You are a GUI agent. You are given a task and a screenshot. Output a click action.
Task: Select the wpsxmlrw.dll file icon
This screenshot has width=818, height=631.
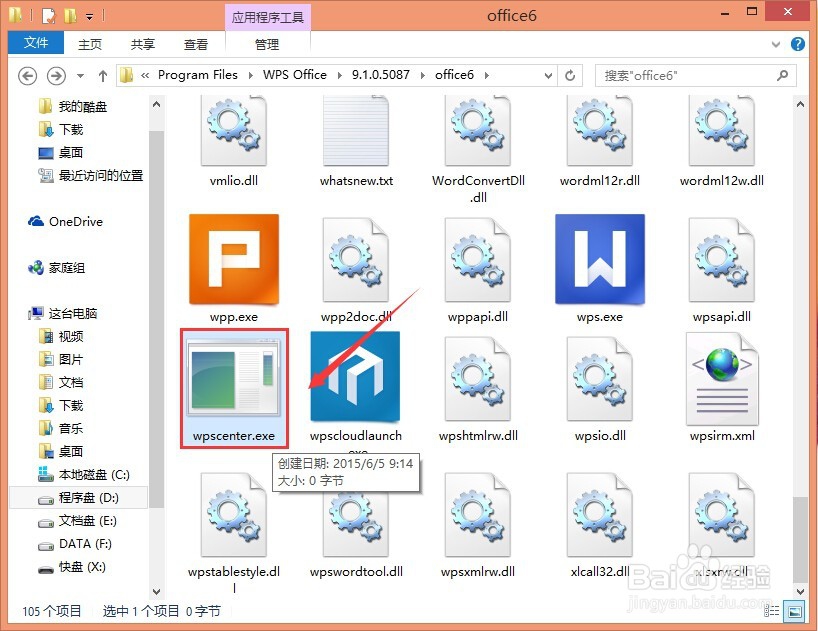pos(478,515)
